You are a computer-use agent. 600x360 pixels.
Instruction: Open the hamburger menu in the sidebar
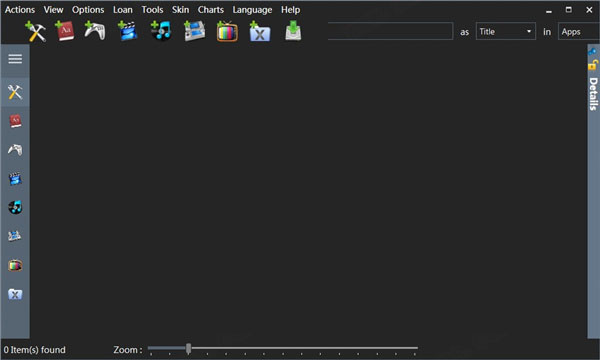click(15, 59)
